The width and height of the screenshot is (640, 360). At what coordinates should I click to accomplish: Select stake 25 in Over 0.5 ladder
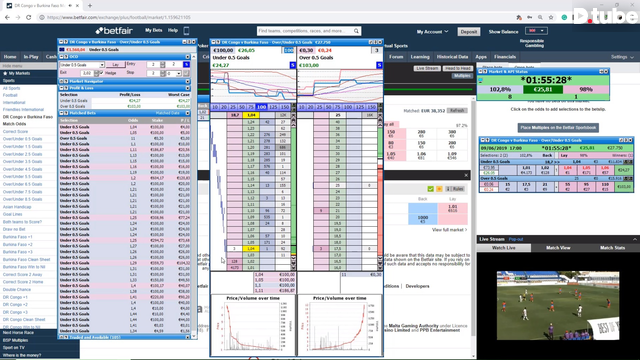320,107
